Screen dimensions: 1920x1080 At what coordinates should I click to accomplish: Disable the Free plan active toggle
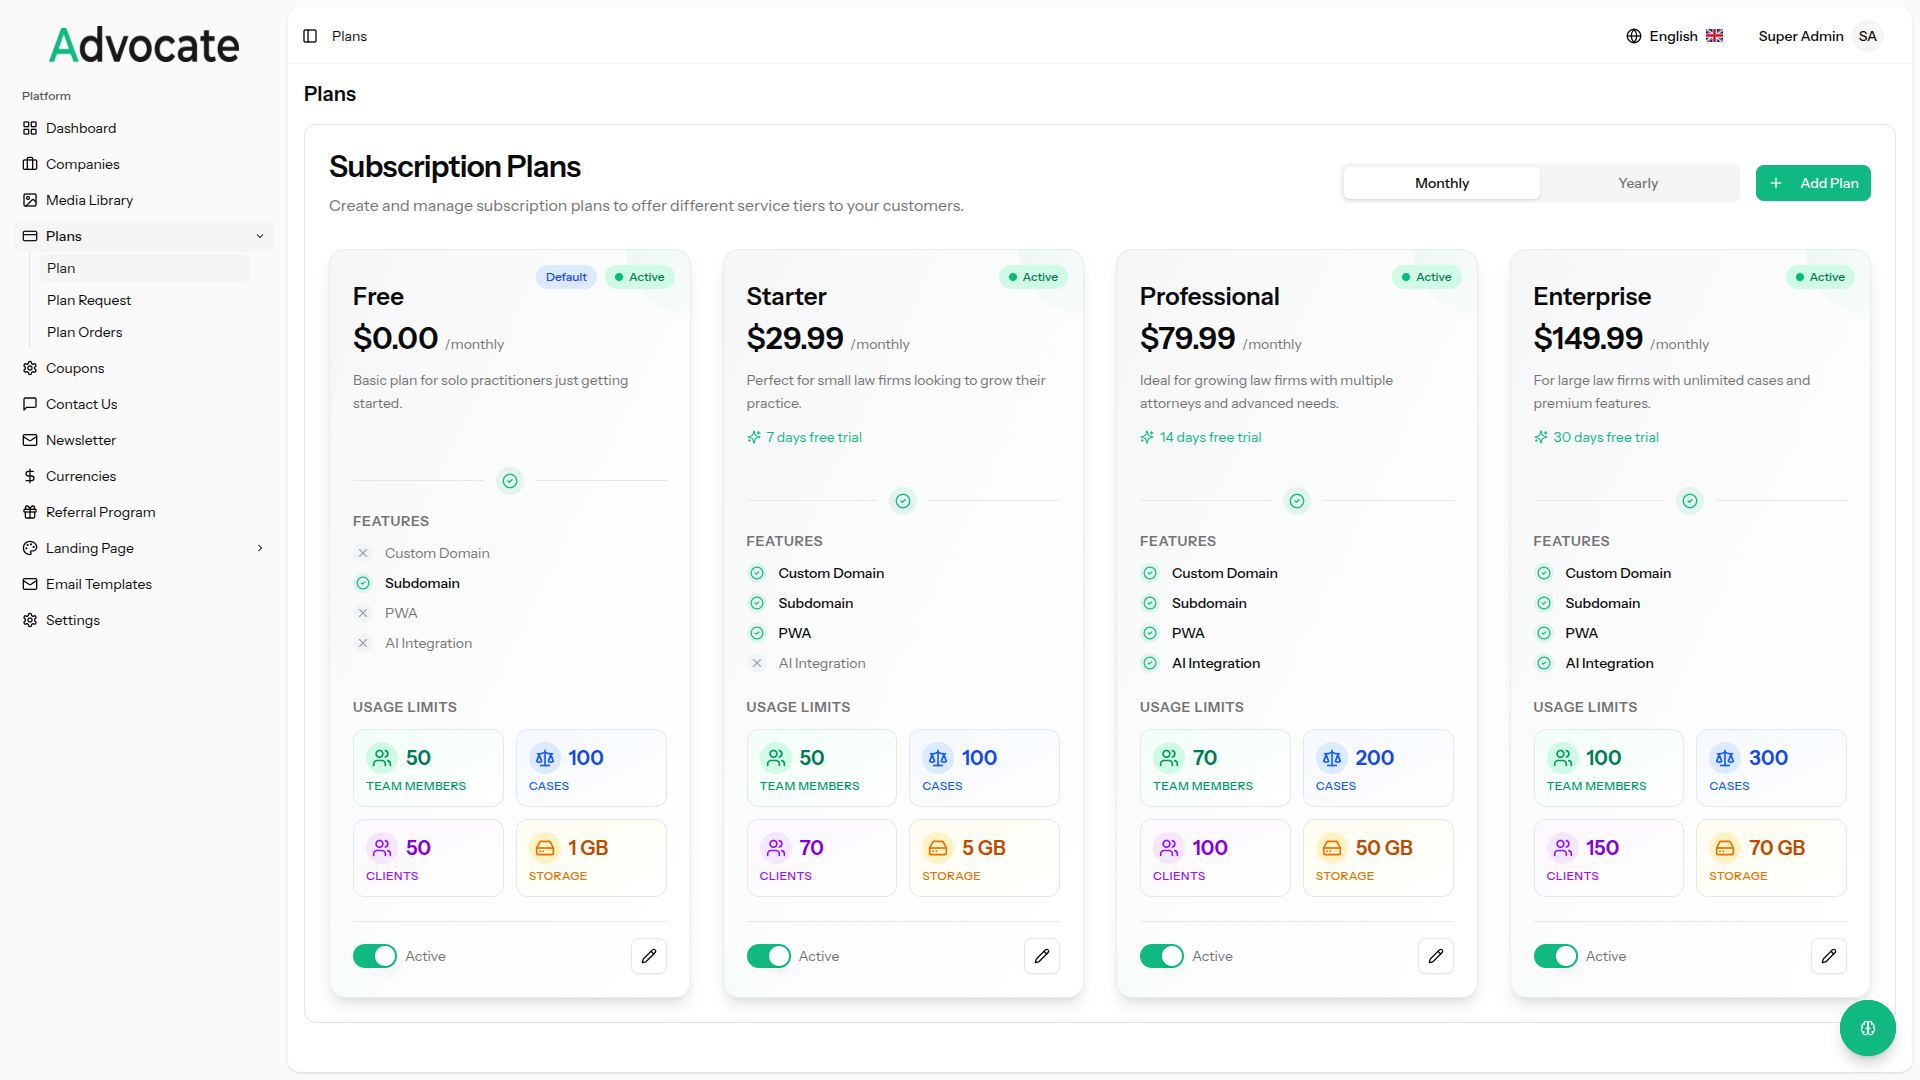coord(375,956)
